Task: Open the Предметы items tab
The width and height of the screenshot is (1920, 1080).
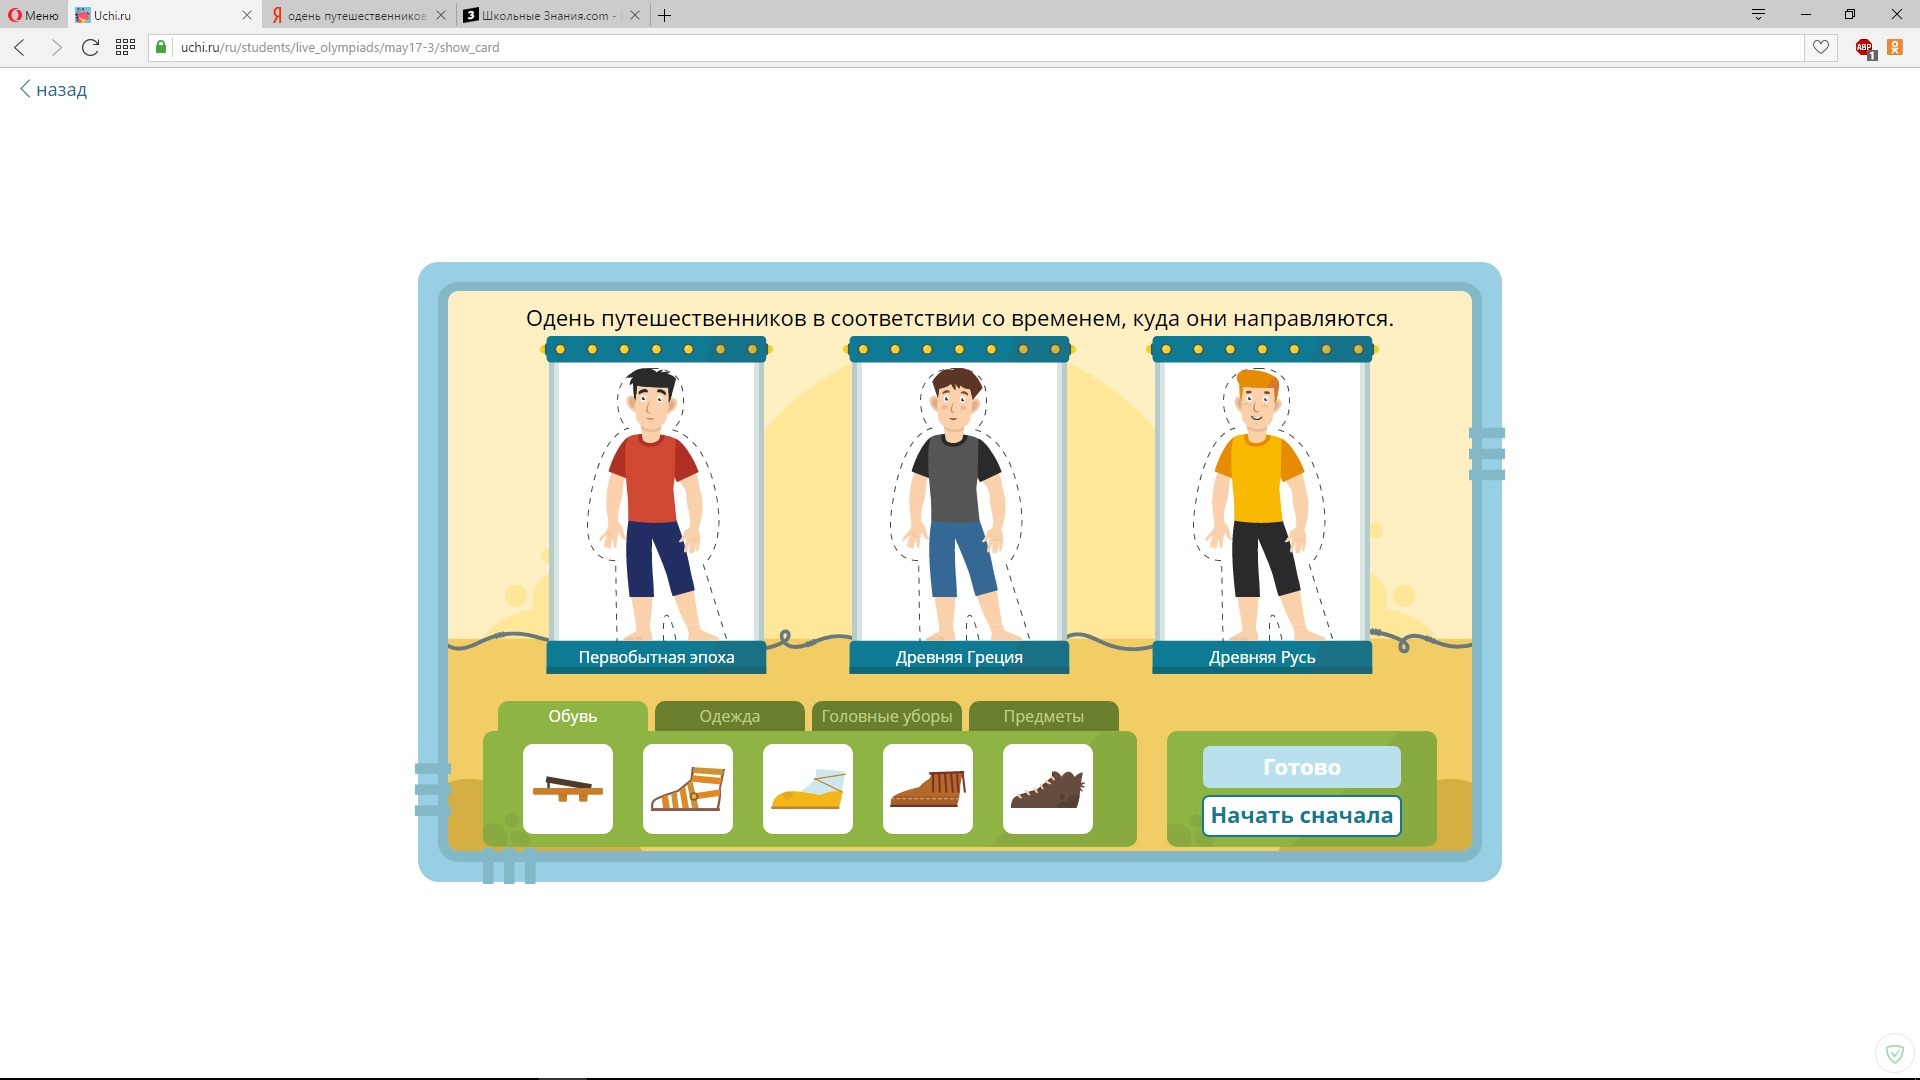Action: point(1043,716)
